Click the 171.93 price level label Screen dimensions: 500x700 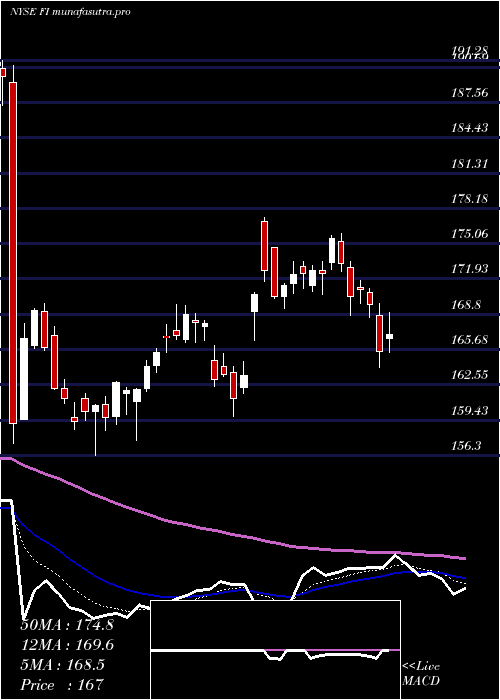coord(469,269)
